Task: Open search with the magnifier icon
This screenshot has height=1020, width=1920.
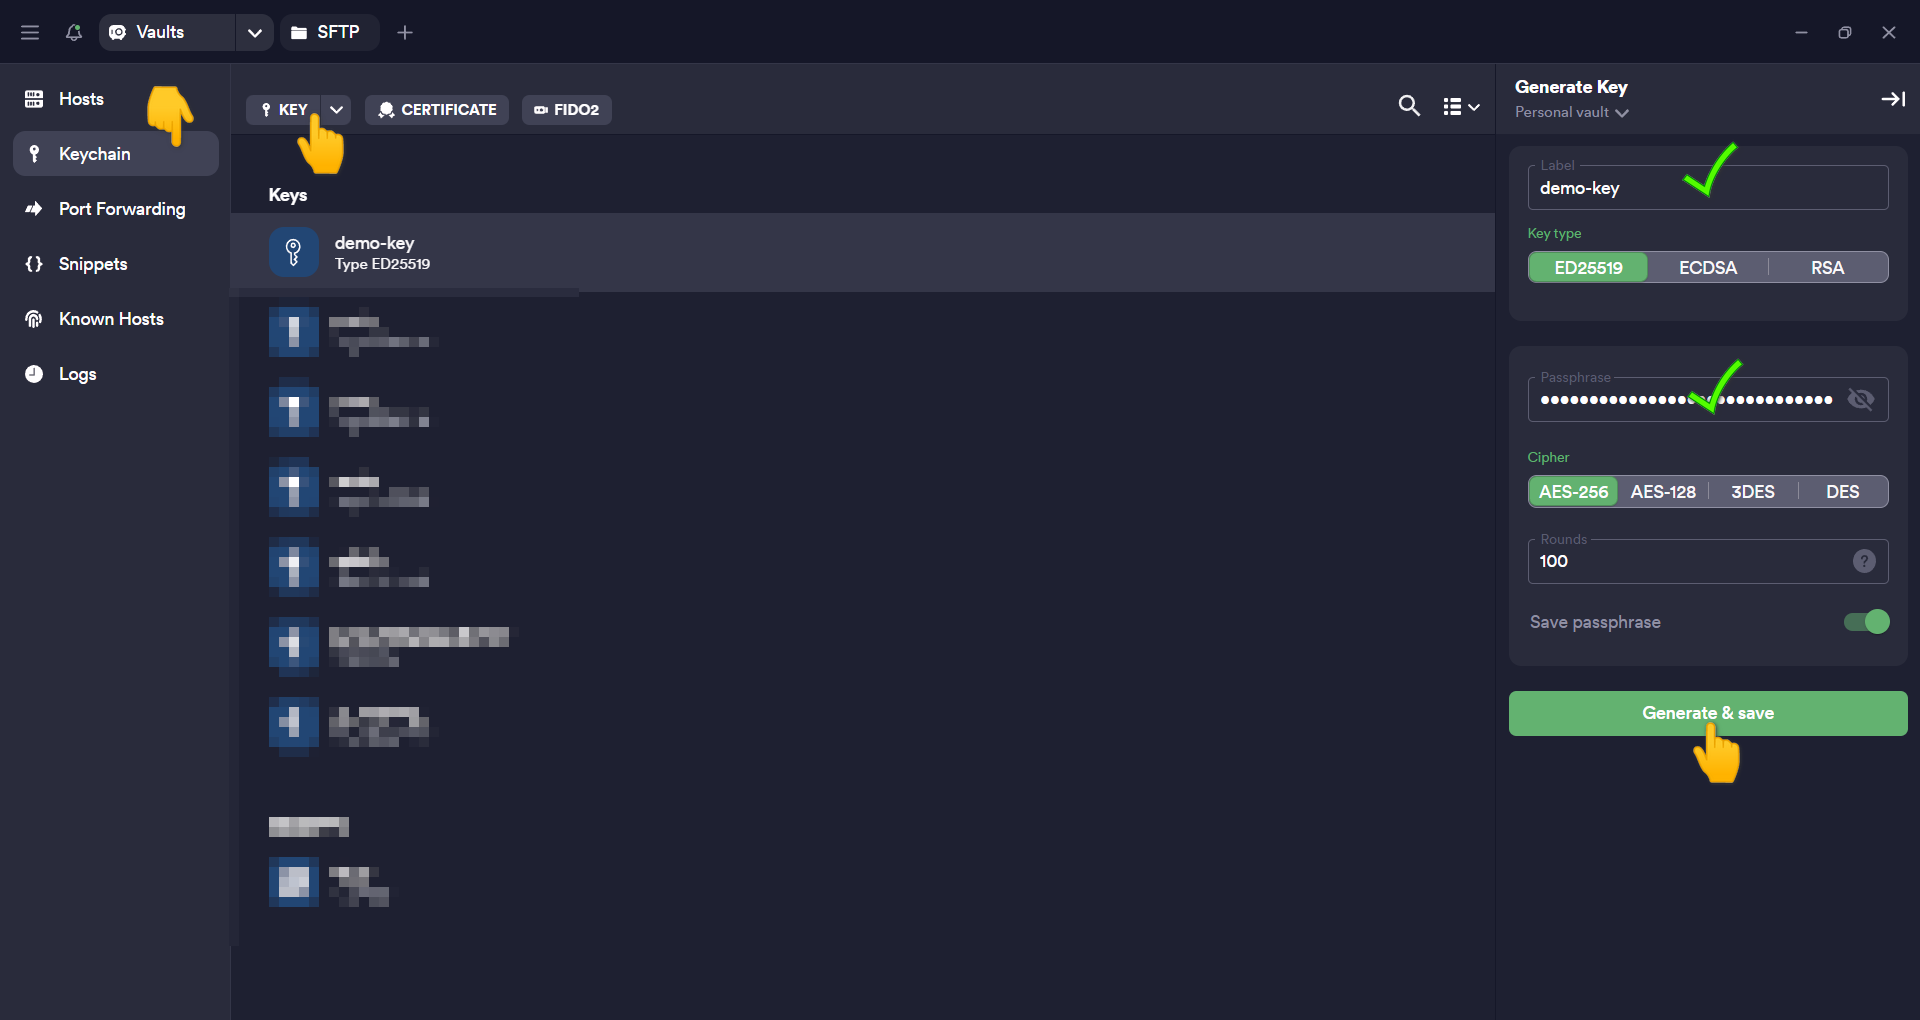Action: tap(1408, 106)
